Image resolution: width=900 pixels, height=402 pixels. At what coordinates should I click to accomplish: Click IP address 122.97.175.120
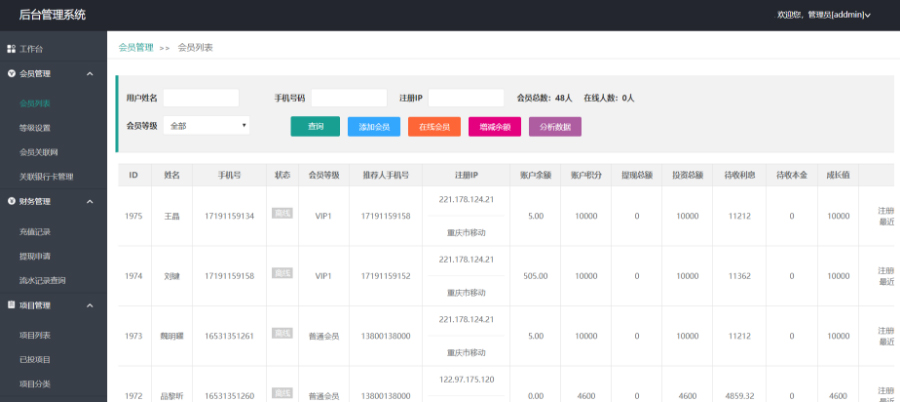coord(466,380)
